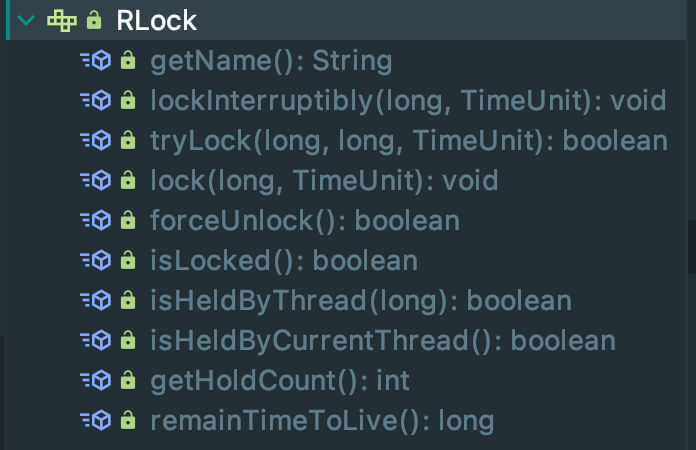The height and width of the screenshot is (450, 696).
Task: Click the method icon beside isLocked()
Action: point(96,261)
